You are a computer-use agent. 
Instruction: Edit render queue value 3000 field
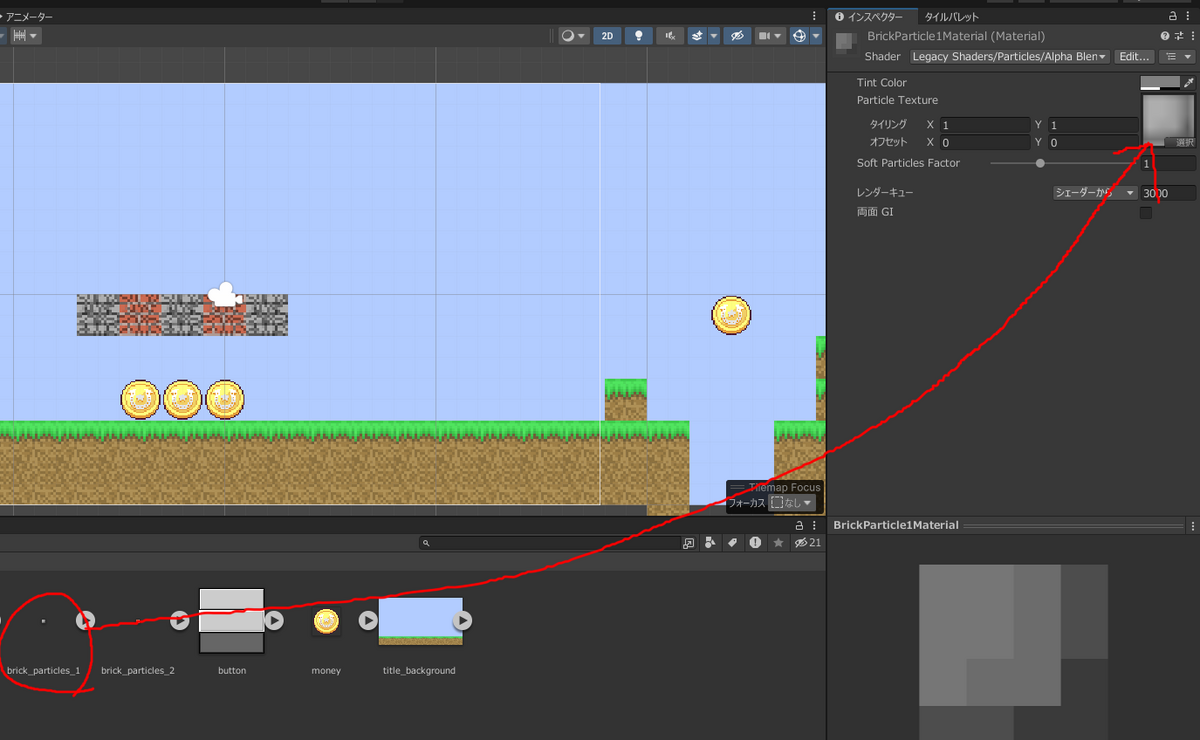pos(1168,192)
